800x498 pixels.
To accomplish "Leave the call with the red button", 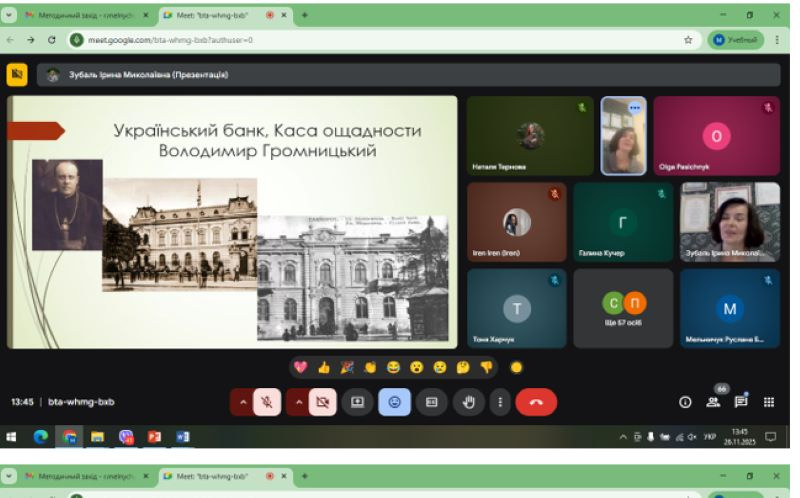I will pyautogui.click(x=536, y=402).
